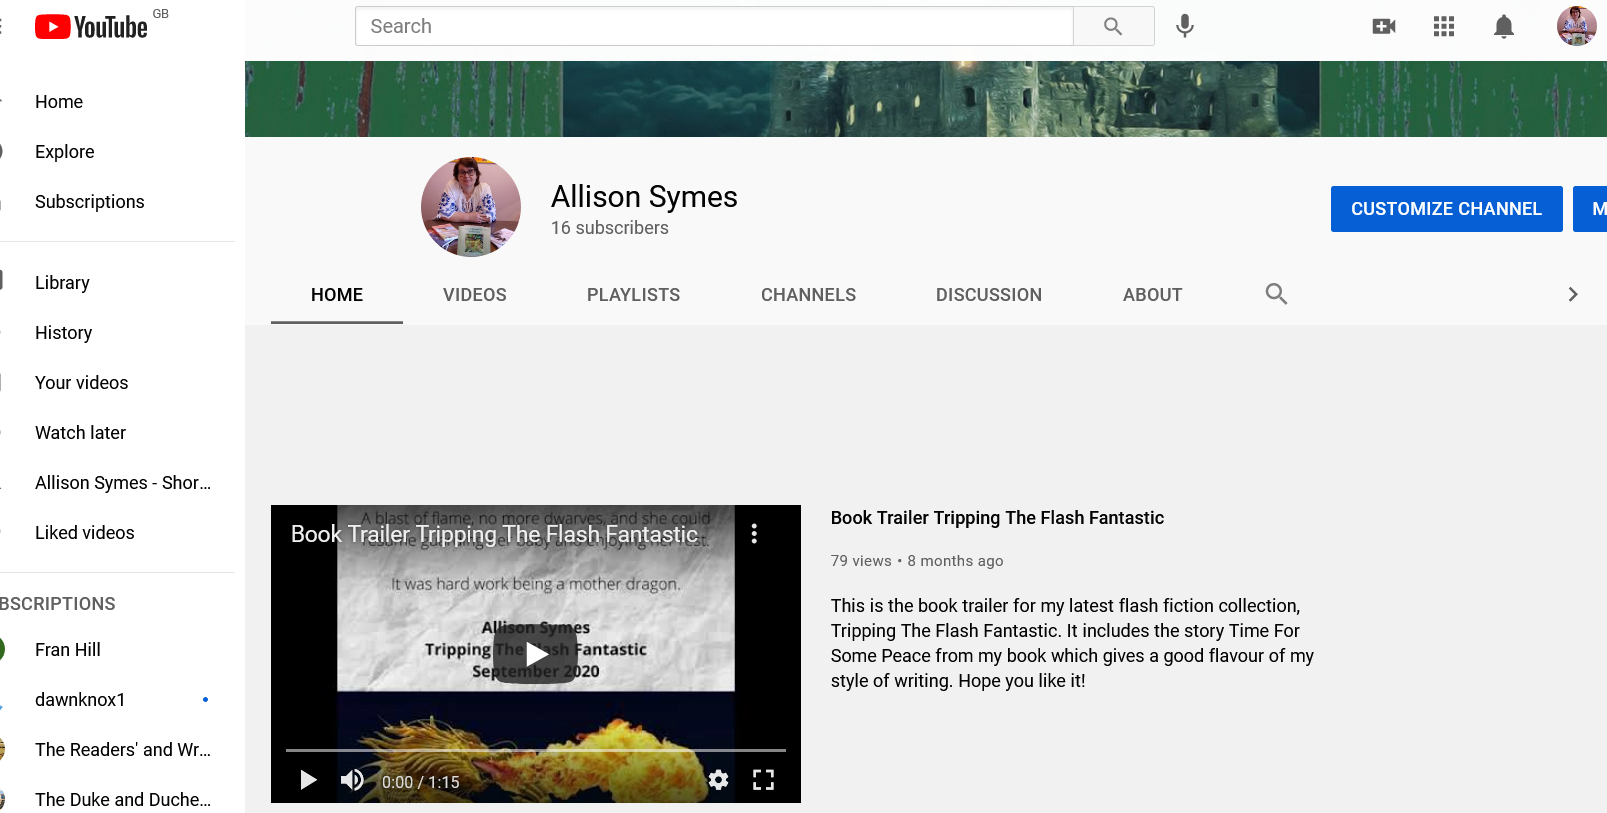Open the create video camera icon
This screenshot has height=813, width=1607.
[x=1384, y=26]
